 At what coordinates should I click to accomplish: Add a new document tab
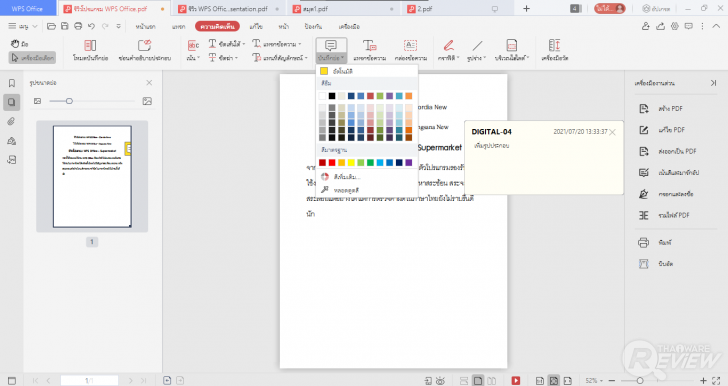click(526, 8)
